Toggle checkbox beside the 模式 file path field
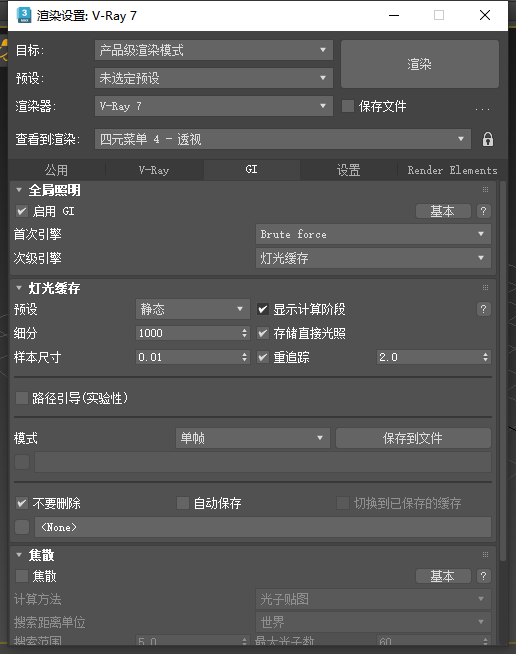The image size is (516, 654). (22, 462)
